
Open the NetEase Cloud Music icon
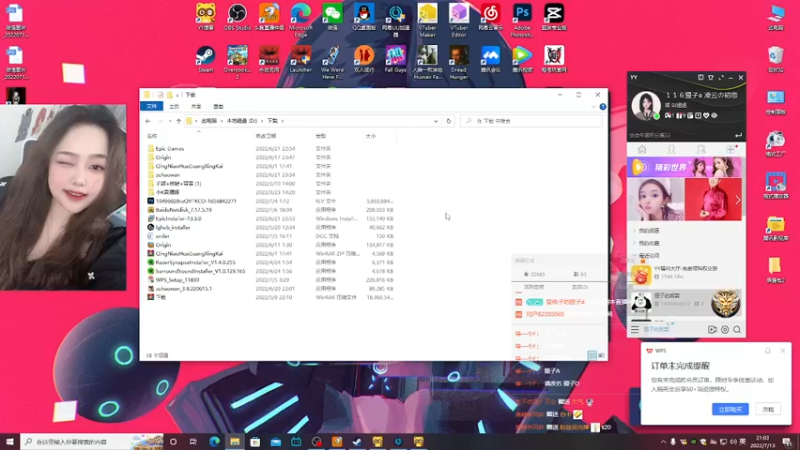point(490,17)
